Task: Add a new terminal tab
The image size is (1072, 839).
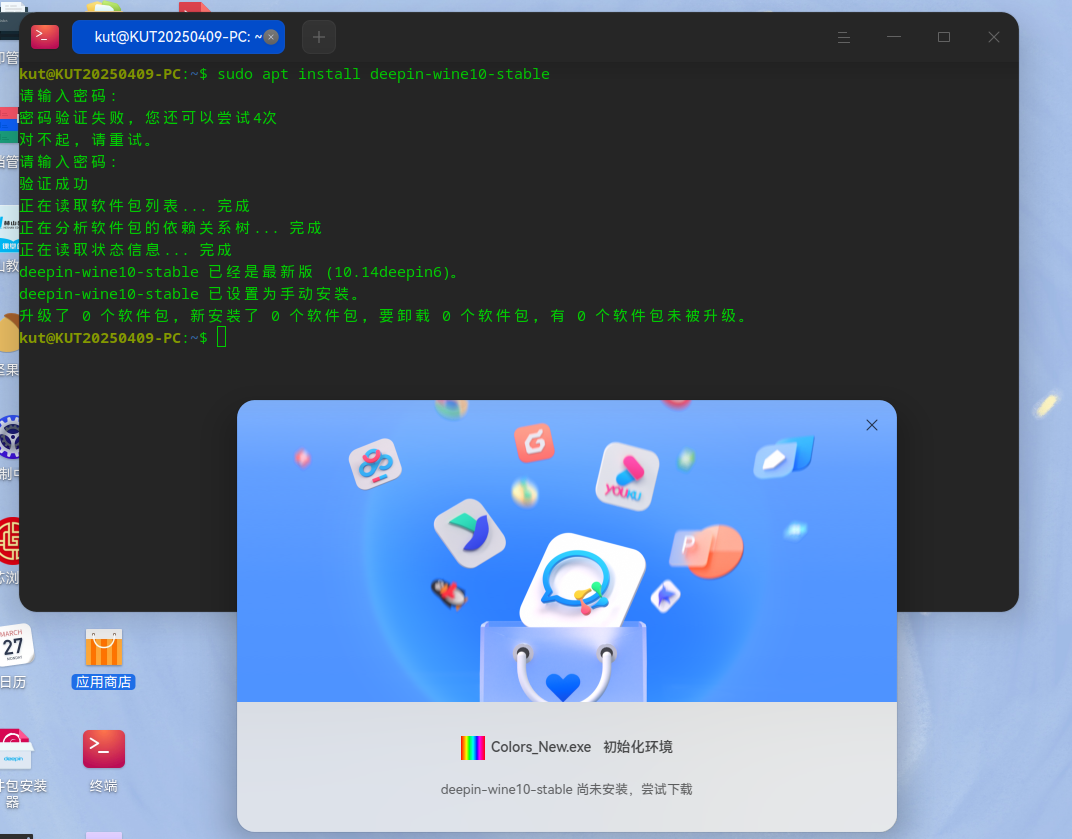Action: pos(319,37)
